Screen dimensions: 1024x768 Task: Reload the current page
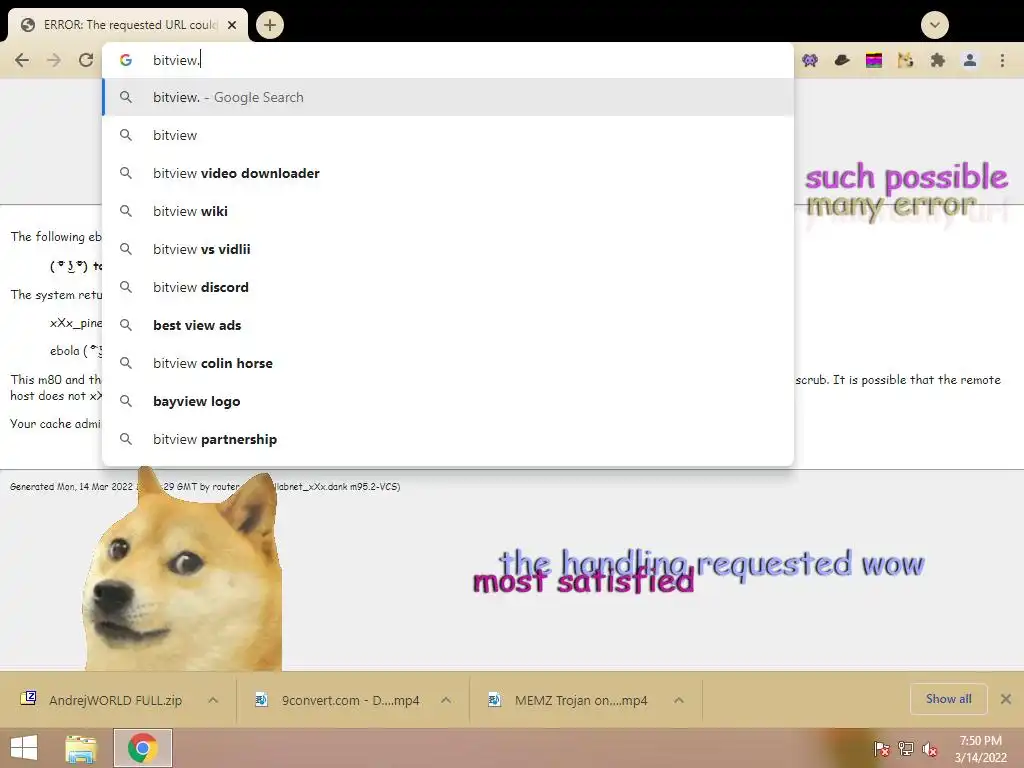pos(86,60)
